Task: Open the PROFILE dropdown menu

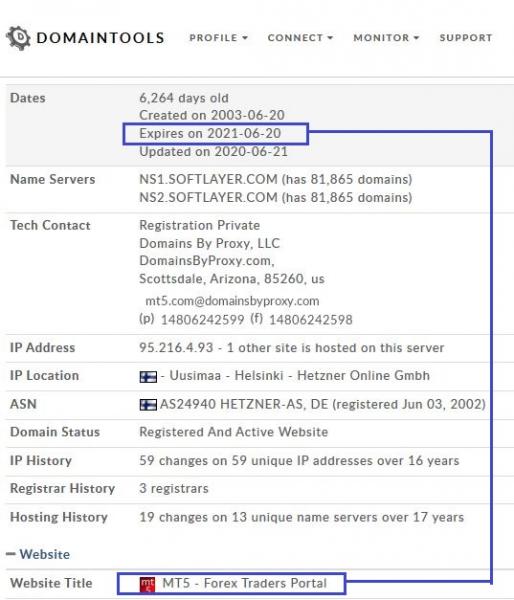Action: pos(219,38)
